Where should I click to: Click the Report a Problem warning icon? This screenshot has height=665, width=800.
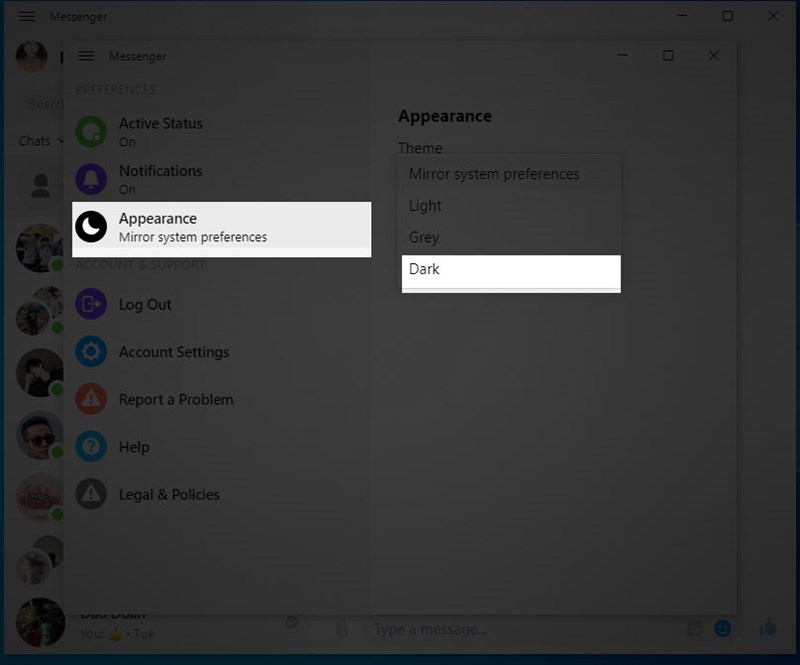89,399
